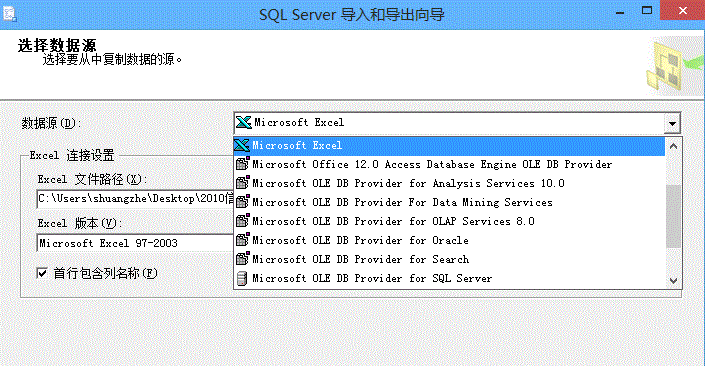
Task: Maximize the wizard window
Action: pyautogui.click(x=647, y=10)
